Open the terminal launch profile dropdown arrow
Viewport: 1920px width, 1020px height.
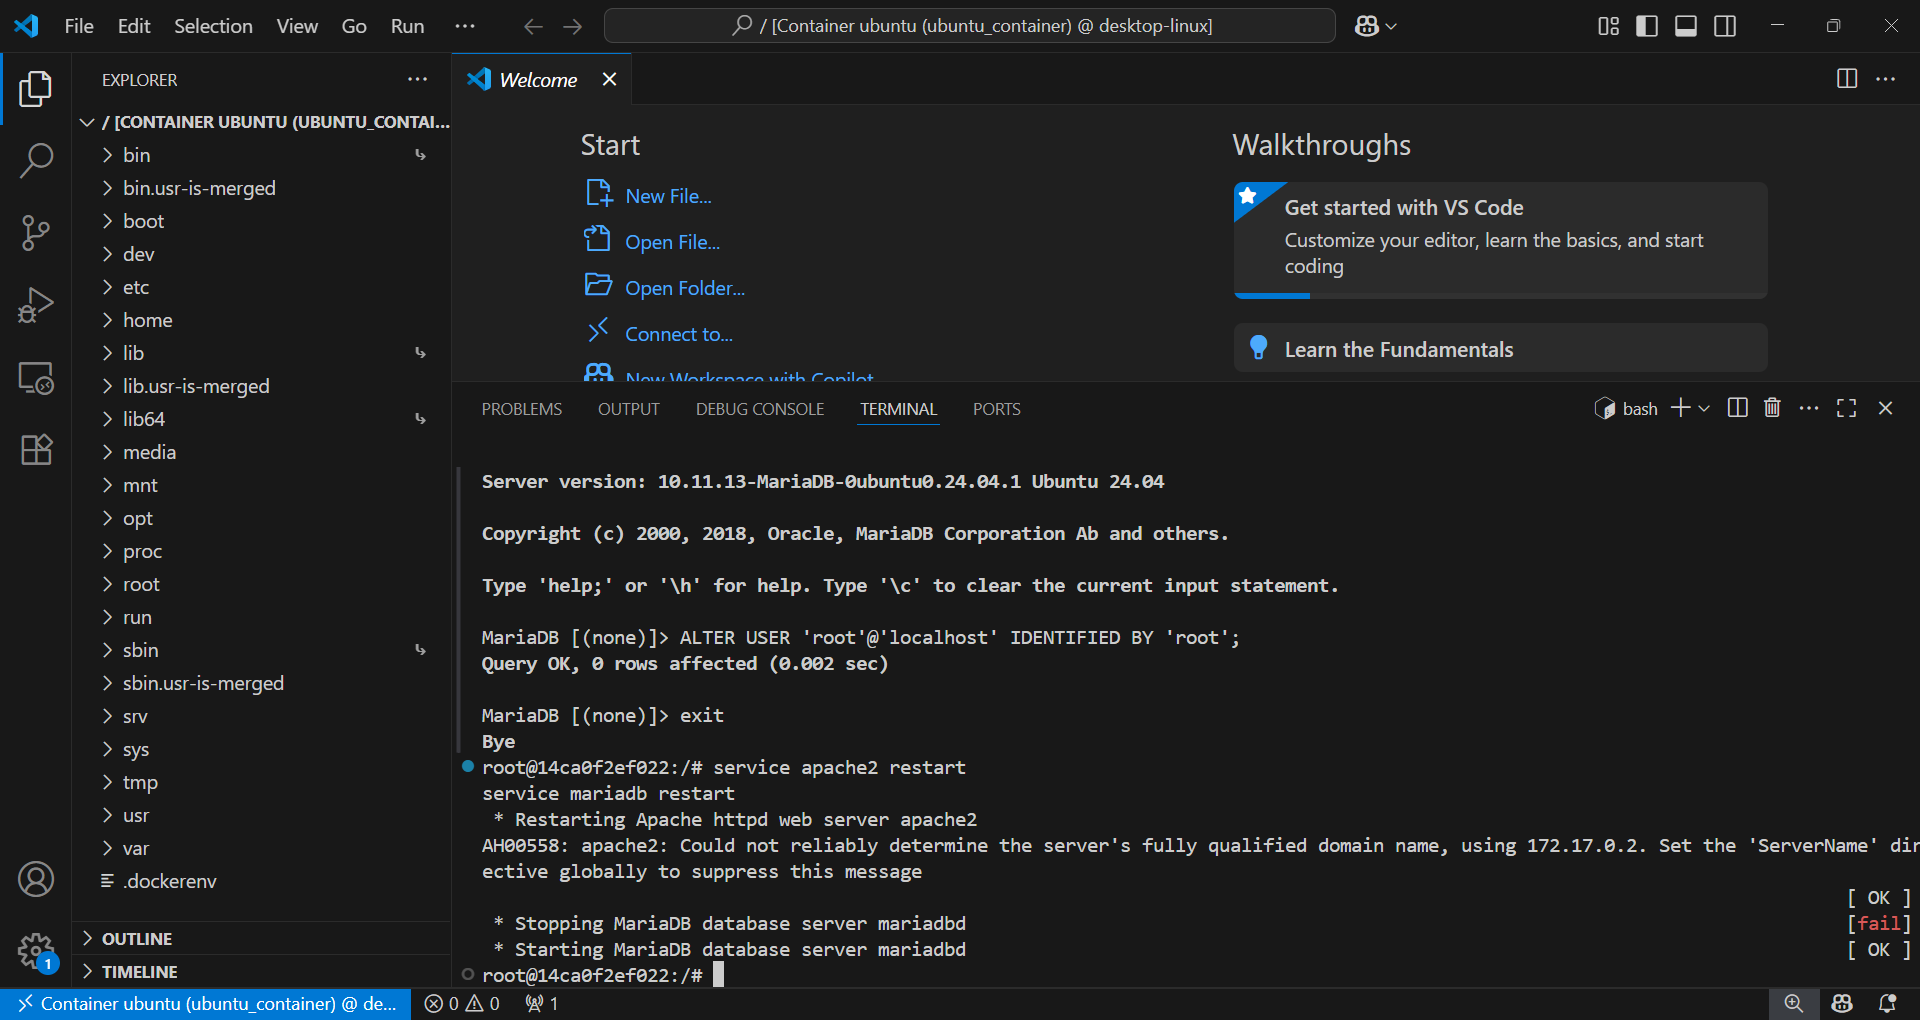coord(1705,408)
